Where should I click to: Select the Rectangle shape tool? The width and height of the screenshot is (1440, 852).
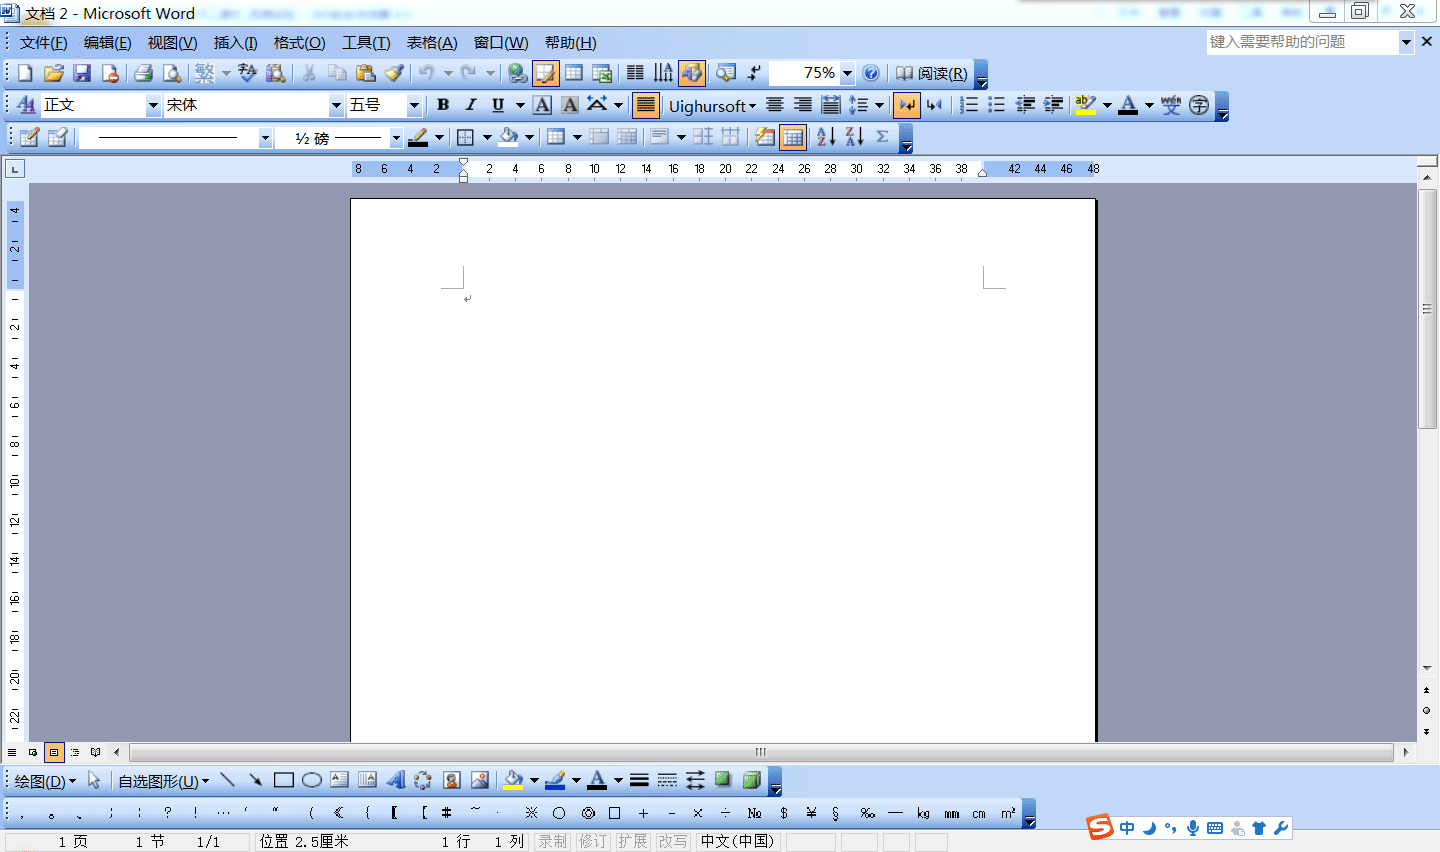tap(283, 780)
